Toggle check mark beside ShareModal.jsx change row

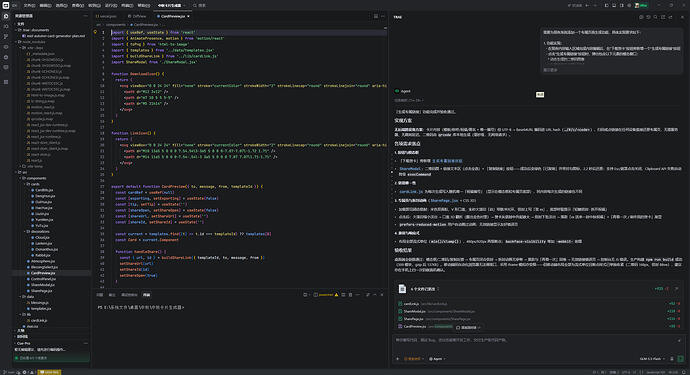[x=400, y=311]
